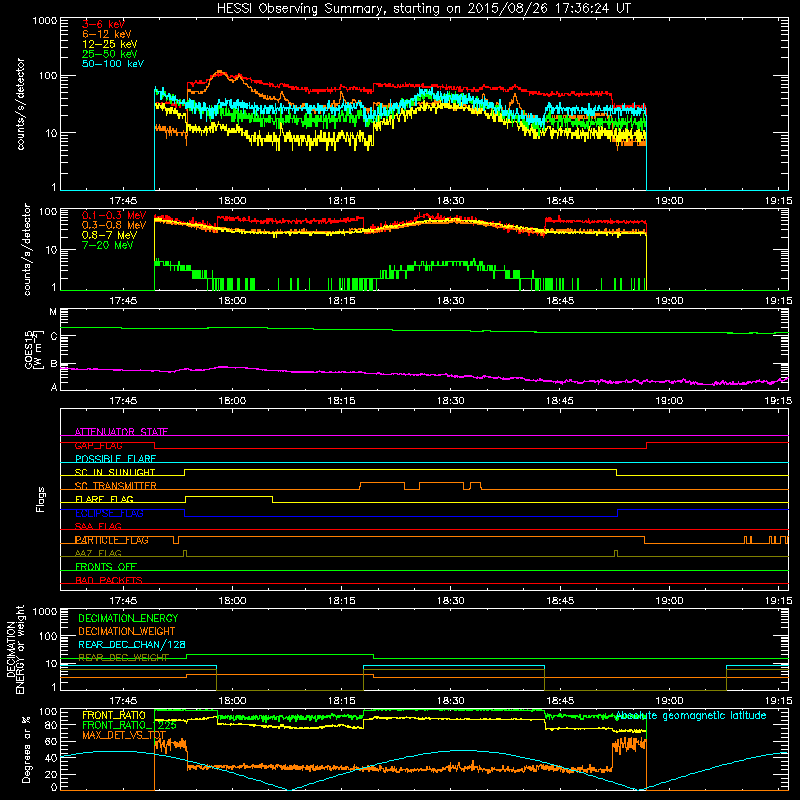This screenshot has height=800, width=800.
Task: Click the REAR_DEC_CHAN/128 legend label
Action: pos(132,644)
